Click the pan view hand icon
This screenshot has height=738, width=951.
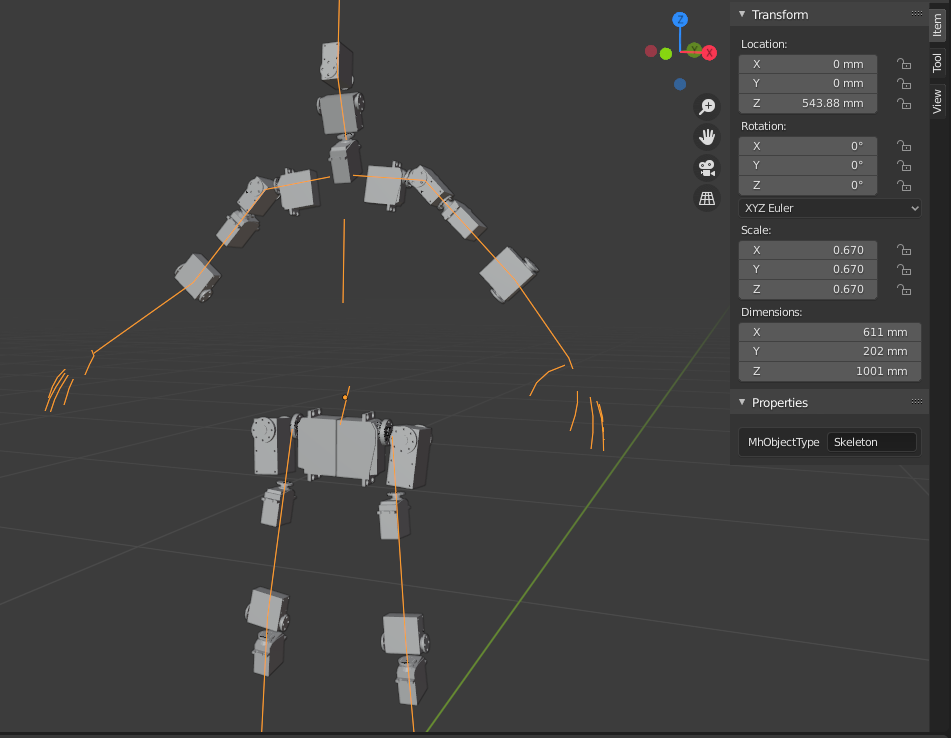click(707, 137)
